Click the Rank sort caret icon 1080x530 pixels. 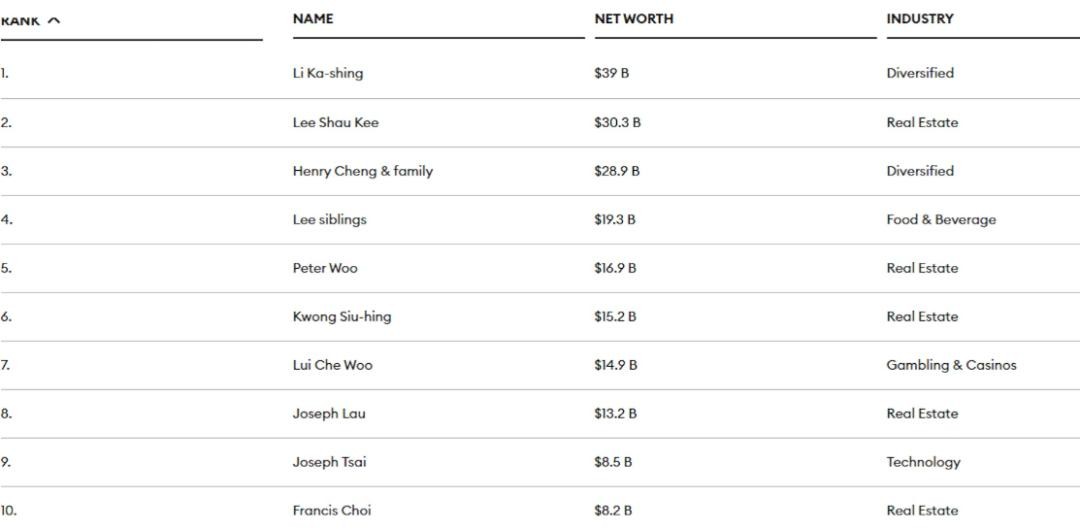54,21
